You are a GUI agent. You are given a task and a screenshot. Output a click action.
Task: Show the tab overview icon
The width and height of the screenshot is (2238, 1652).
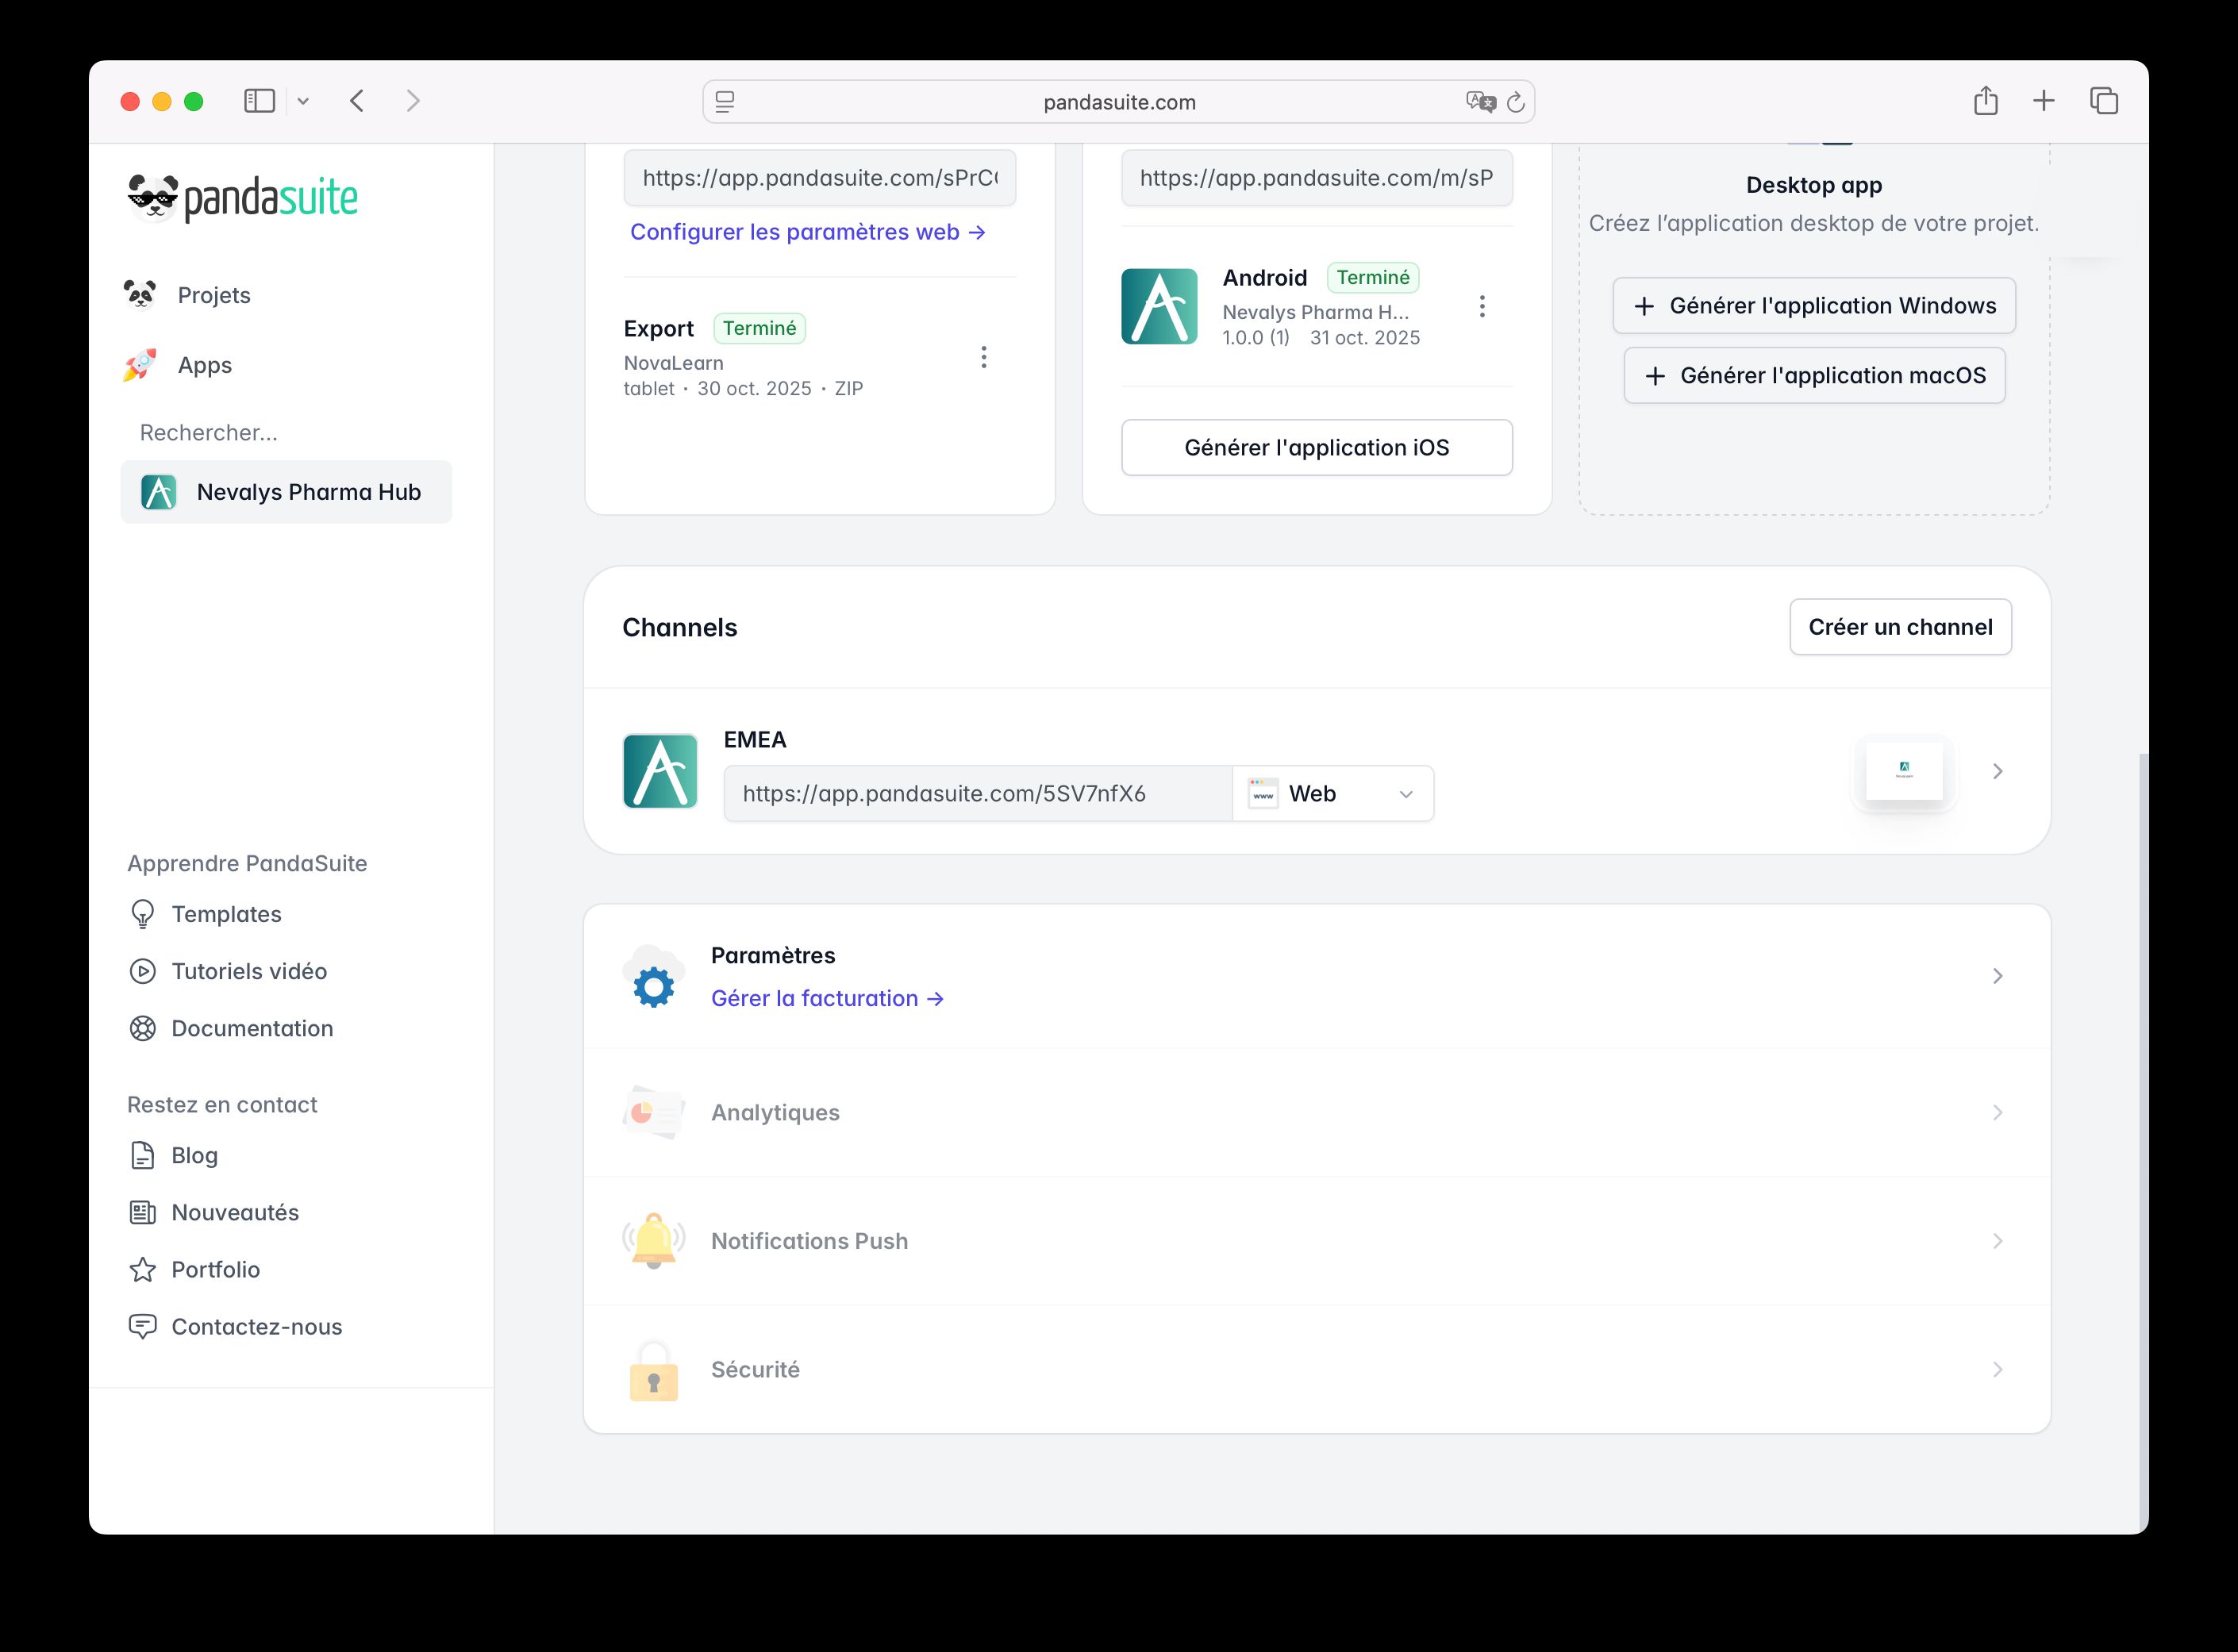point(2103,101)
